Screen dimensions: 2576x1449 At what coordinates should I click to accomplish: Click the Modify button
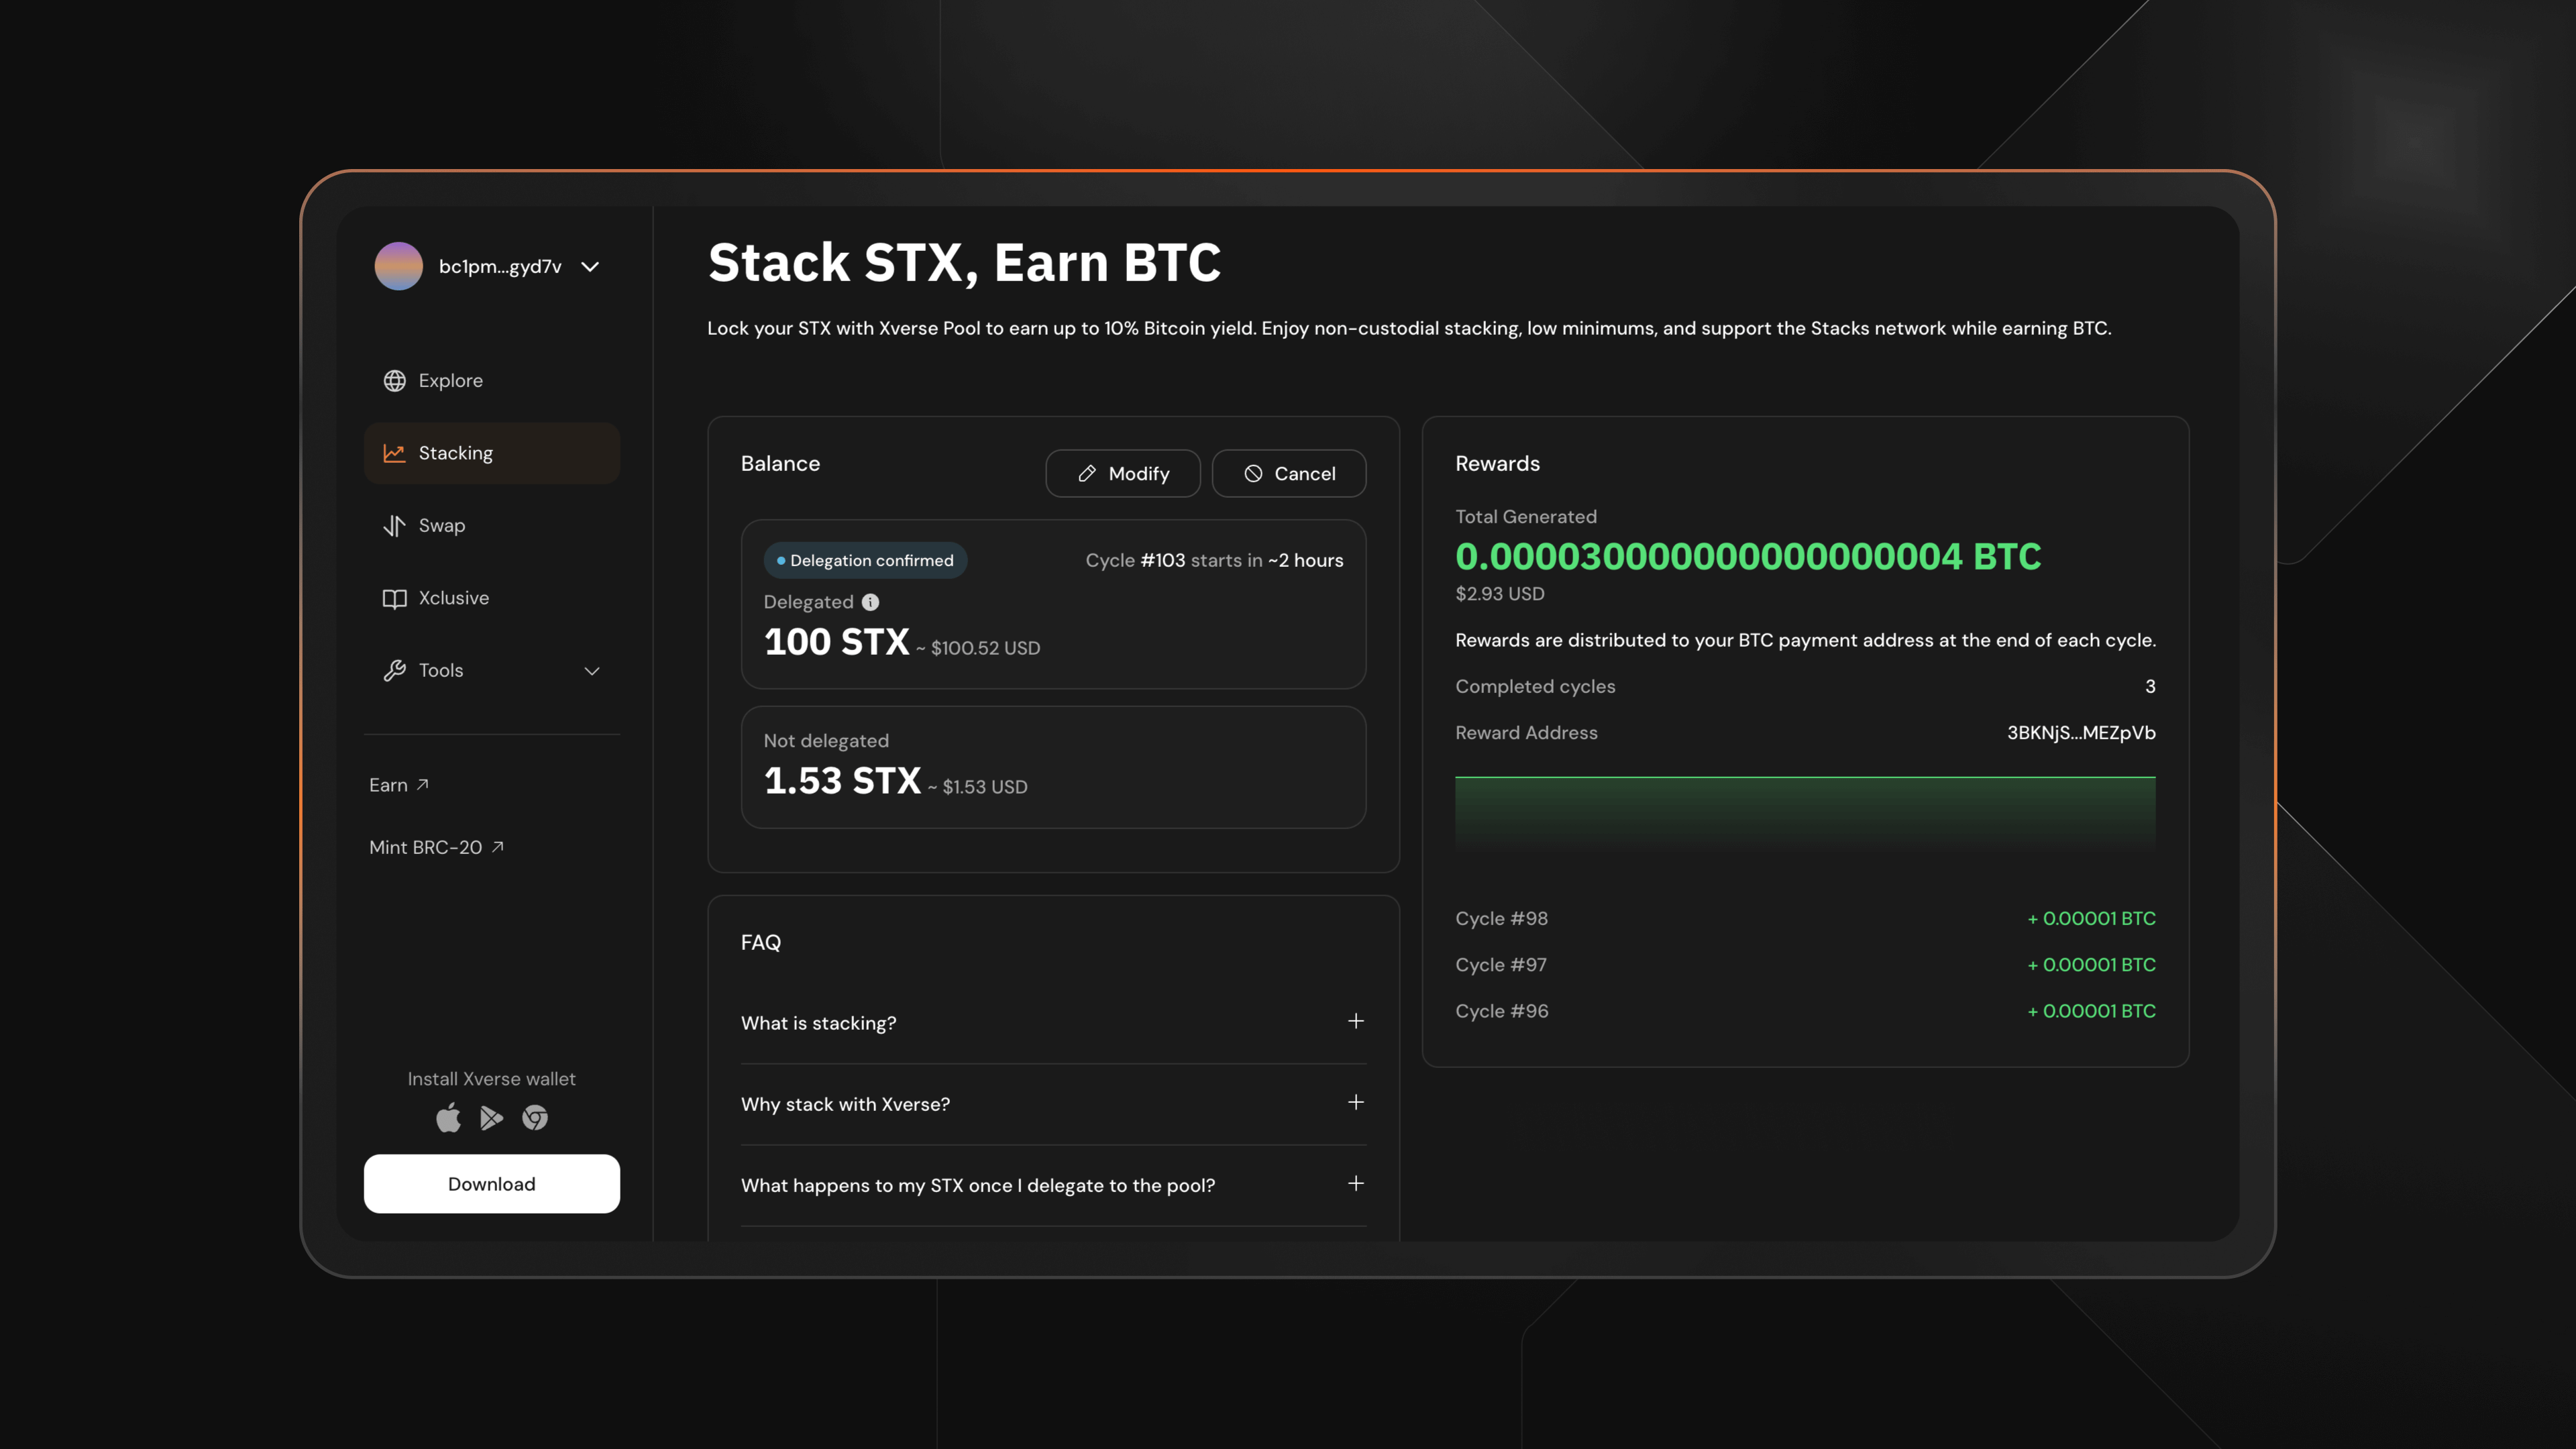(x=1123, y=474)
